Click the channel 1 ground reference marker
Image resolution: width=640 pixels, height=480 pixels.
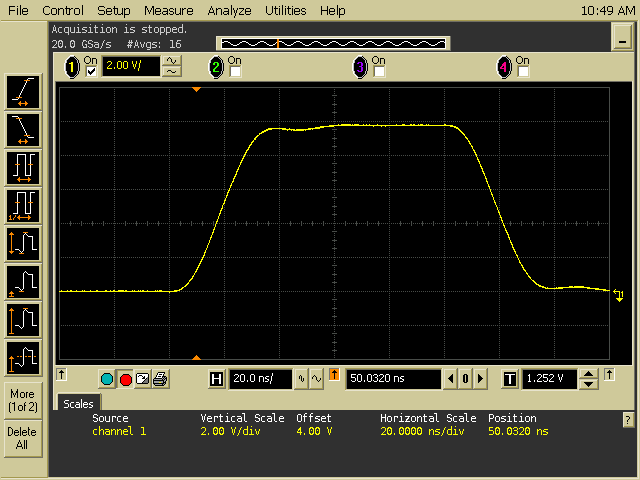point(619,295)
